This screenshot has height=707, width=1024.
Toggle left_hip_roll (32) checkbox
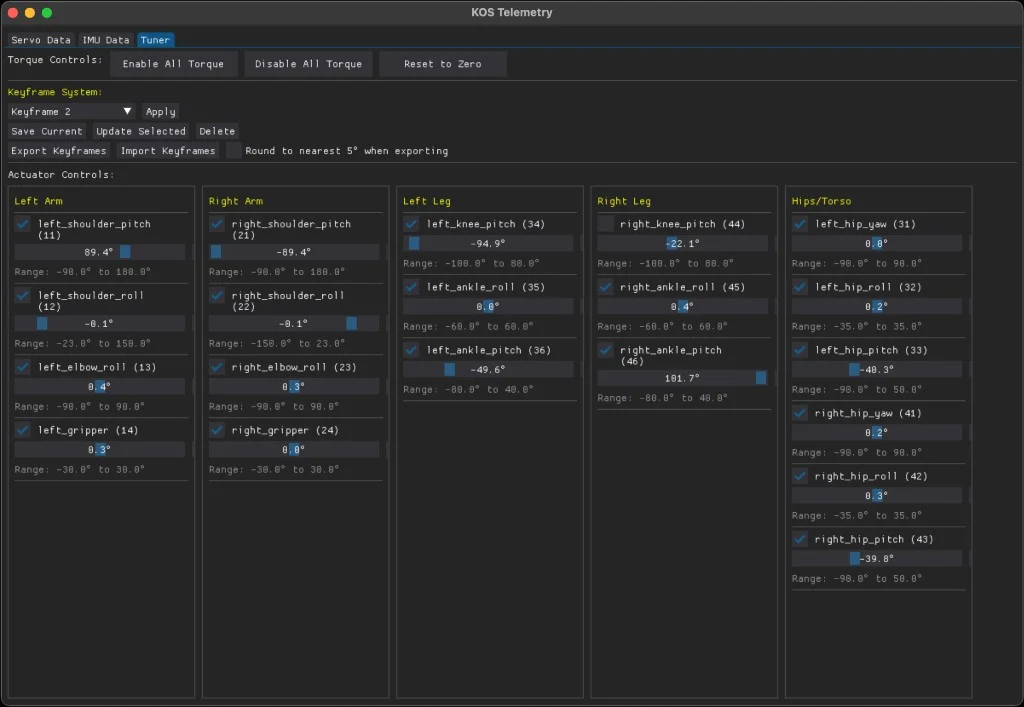coord(800,287)
